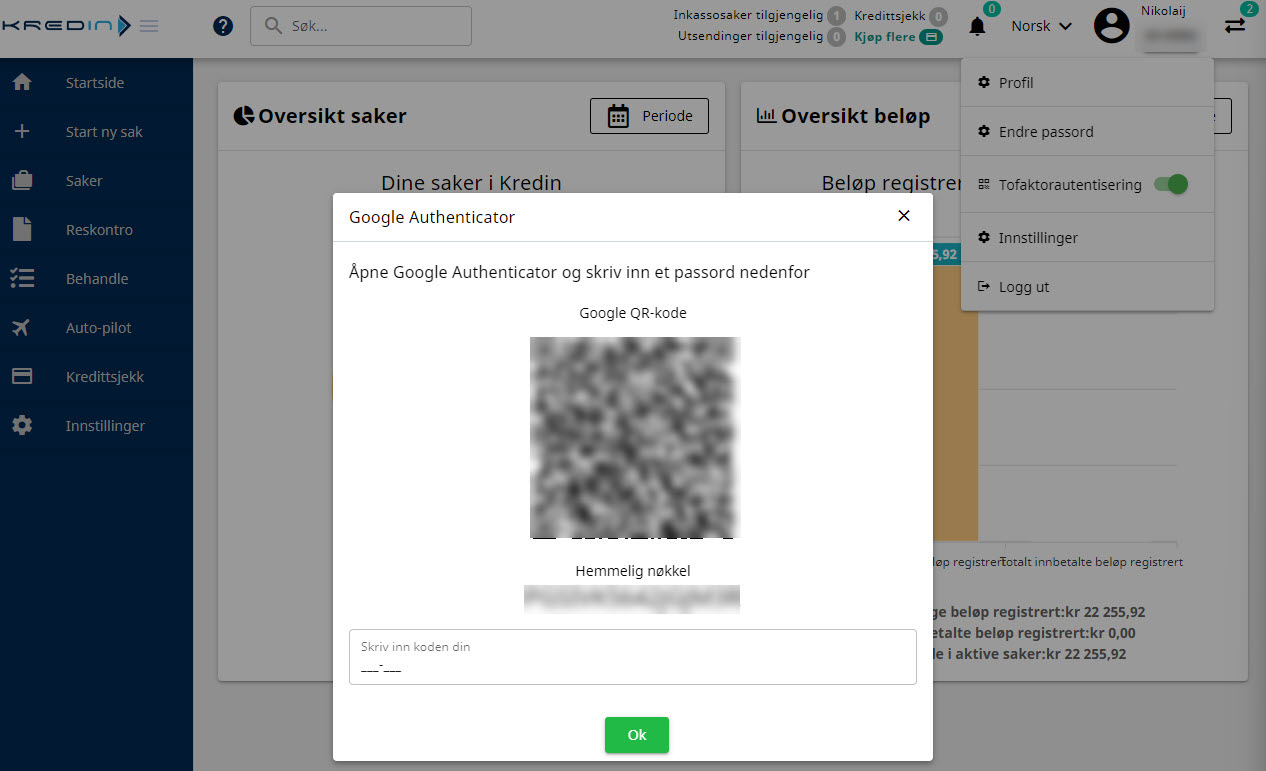
Task: Click the blurred Google QR code image
Action: point(634,438)
